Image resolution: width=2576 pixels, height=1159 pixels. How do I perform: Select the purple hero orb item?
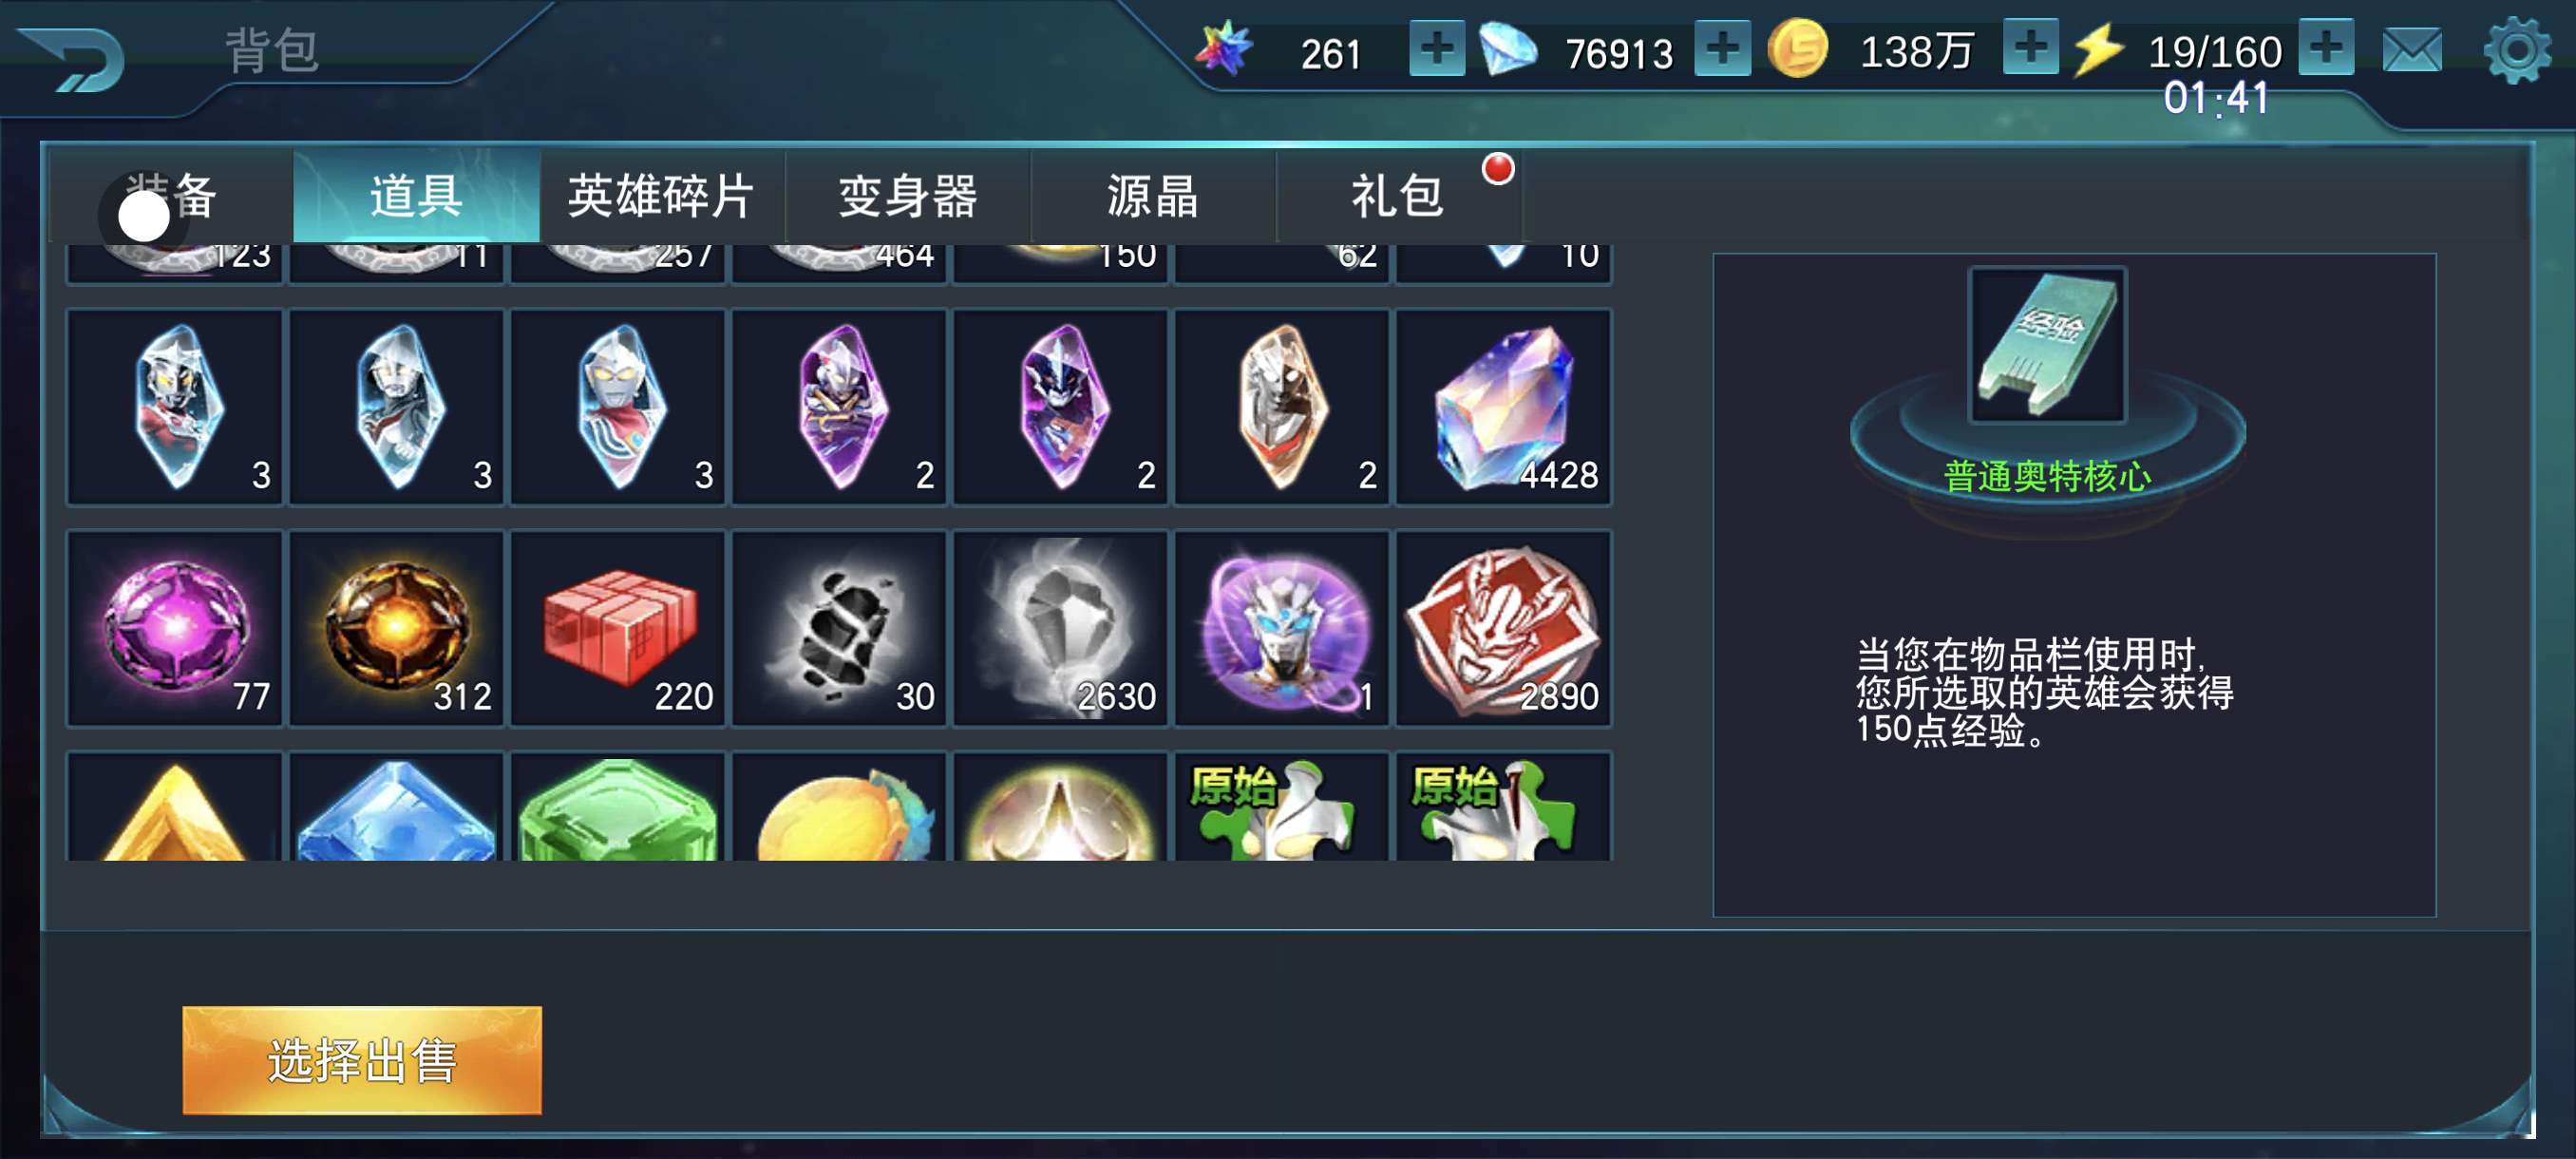tap(1283, 628)
